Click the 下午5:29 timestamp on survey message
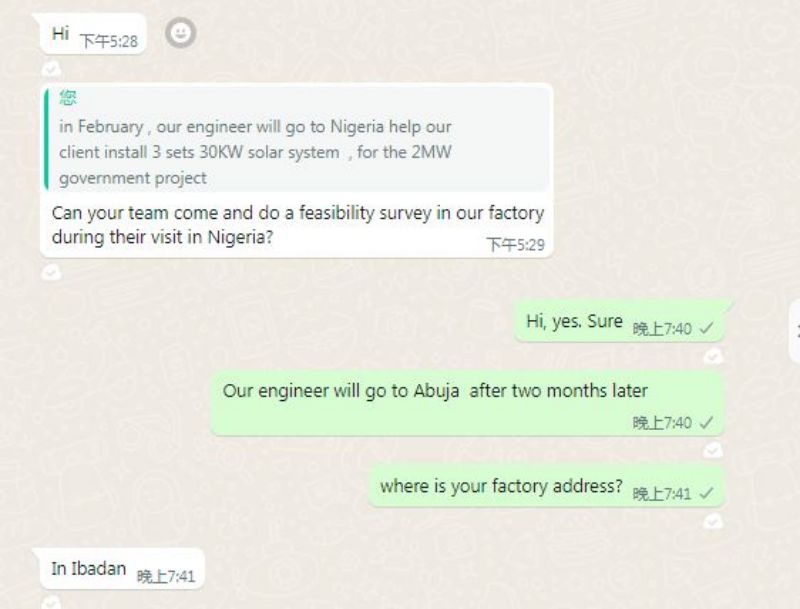800x609 pixels. [x=515, y=245]
